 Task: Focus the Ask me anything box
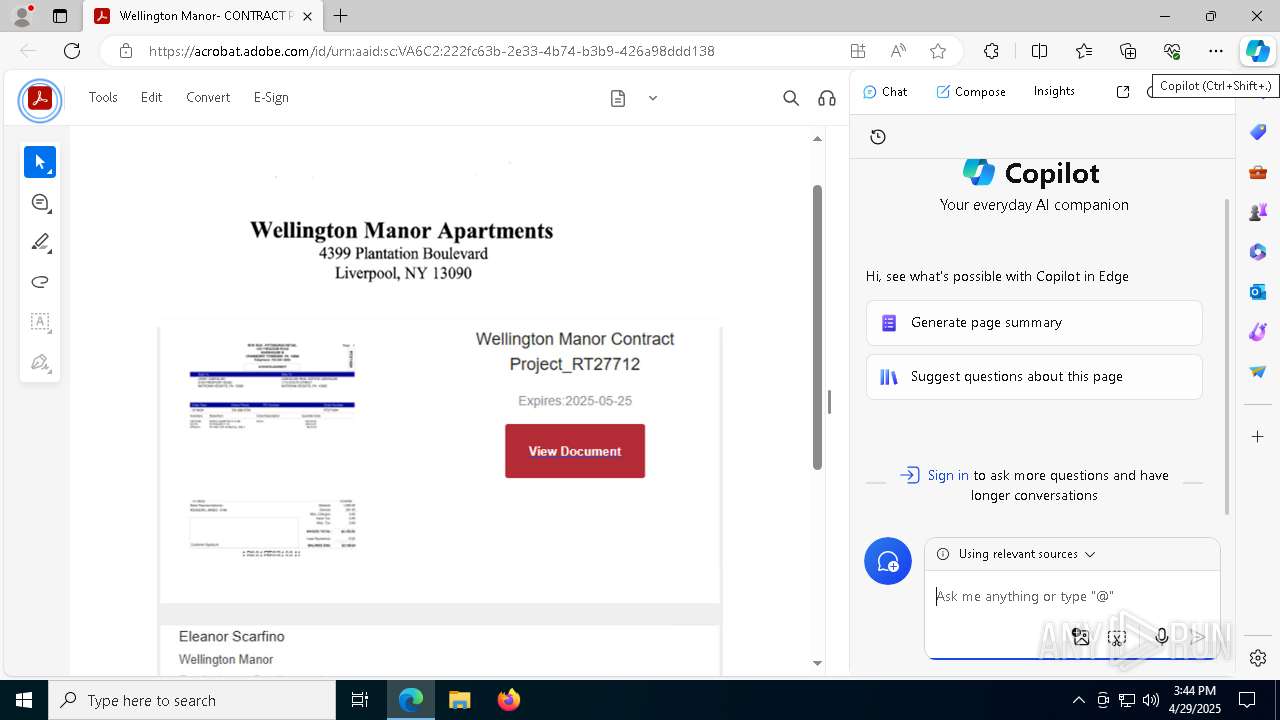point(1072,597)
